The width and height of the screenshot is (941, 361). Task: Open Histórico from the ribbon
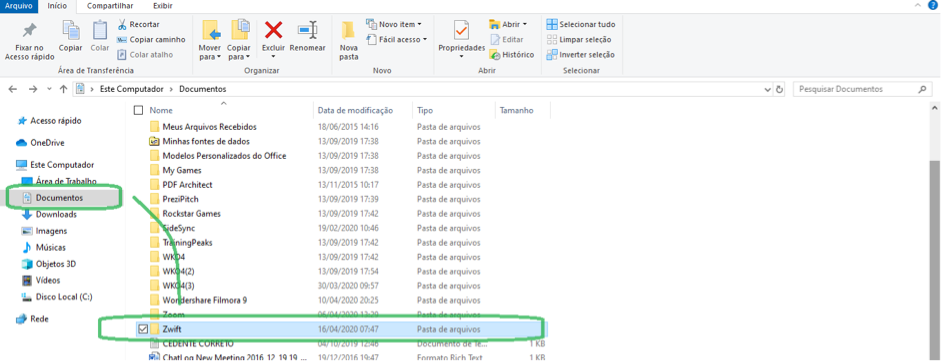point(511,55)
